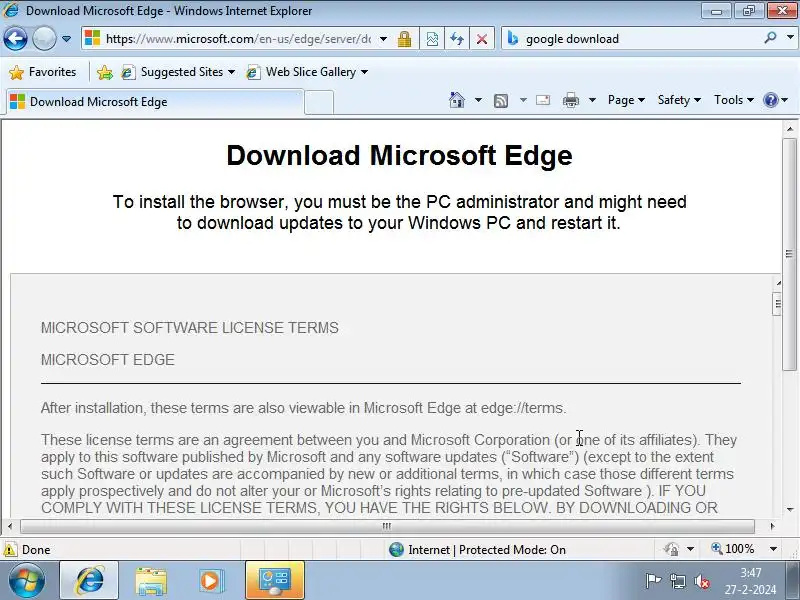The image size is (800, 600).
Task: Expand the privacy status dropdown arrow
Action: tap(690, 549)
